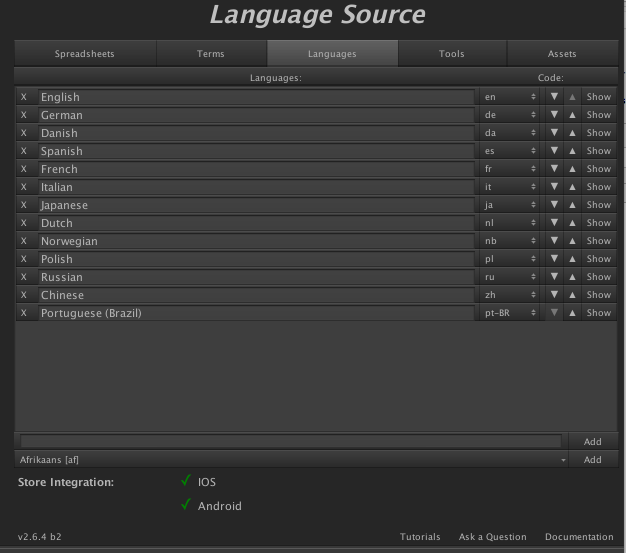Image resolution: width=626 pixels, height=553 pixels.
Task: Click the X icon beside Polish
Action: tap(24, 259)
